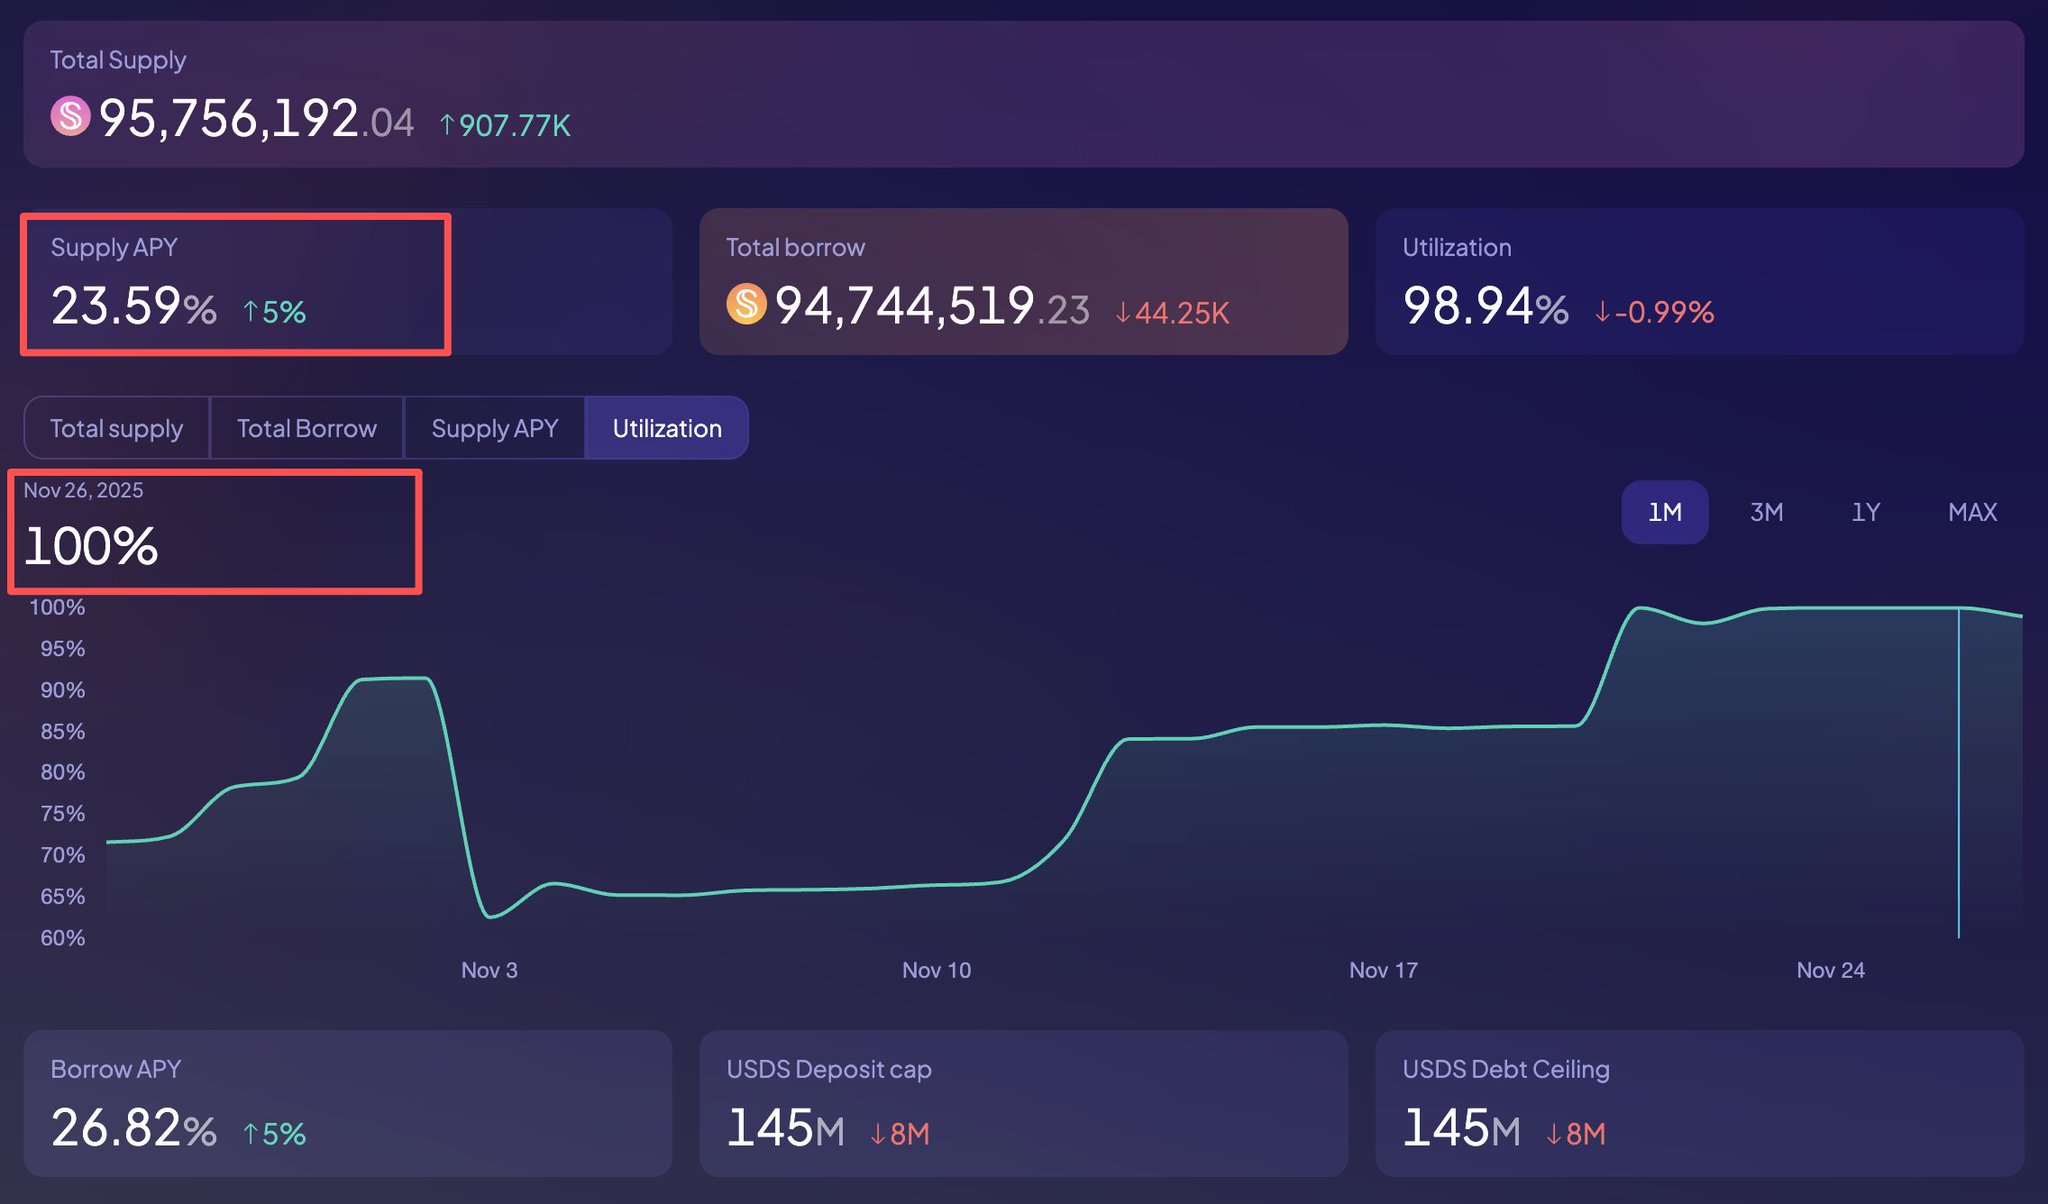The image size is (2048, 1204).
Task: Click the down arrow in USDS Deposit cap
Action: pos(877,1134)
